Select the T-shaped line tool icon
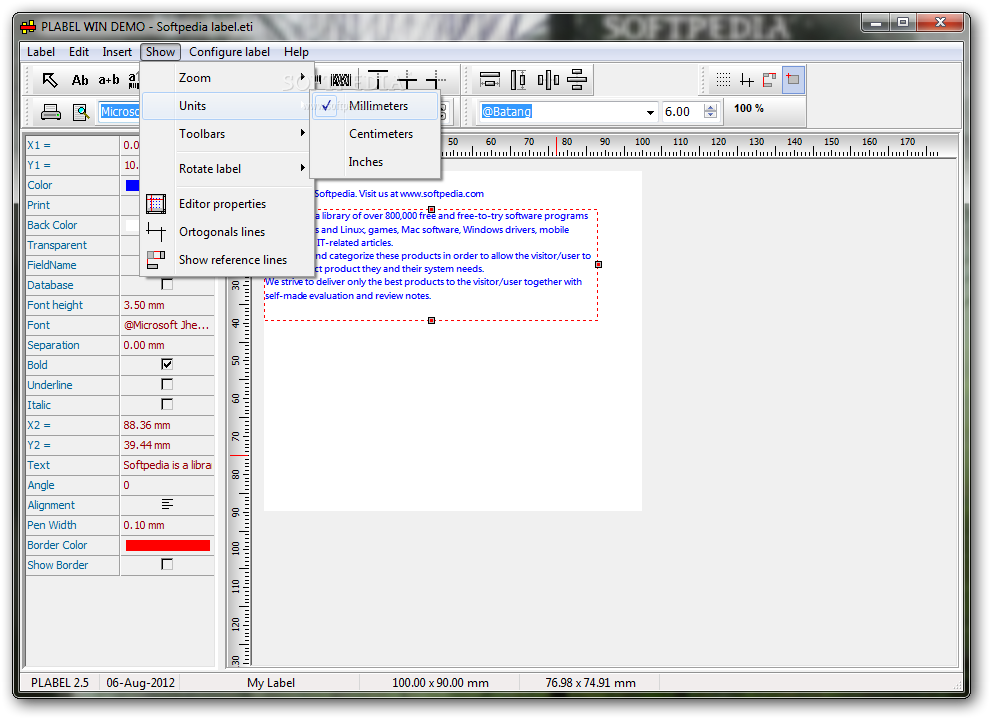991x719 pixels. 378,79
